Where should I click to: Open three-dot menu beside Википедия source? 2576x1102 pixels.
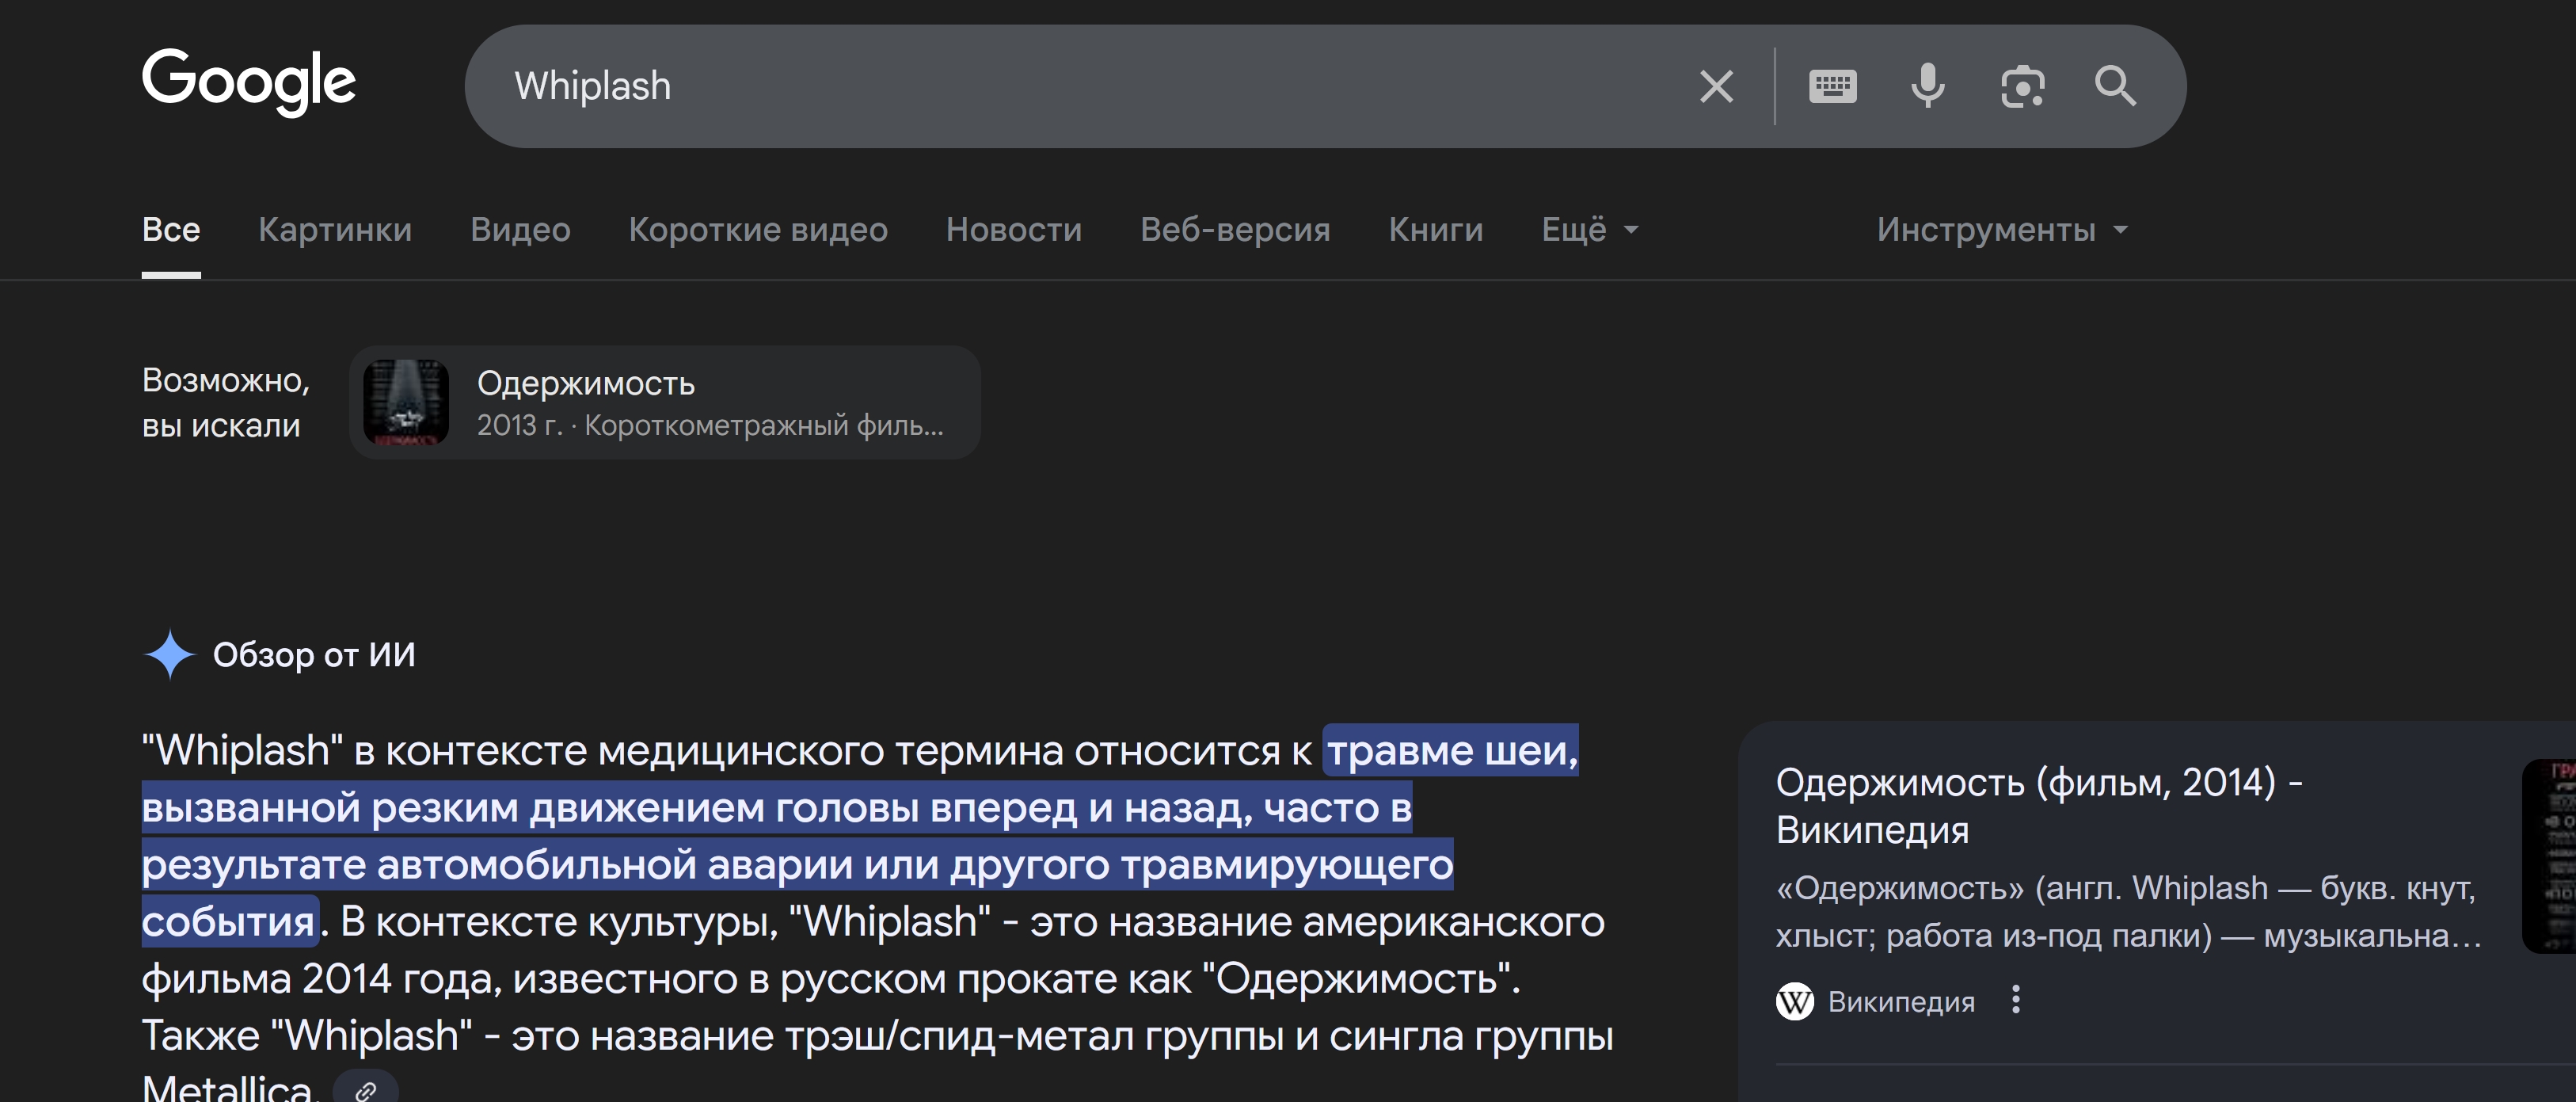2015,1000
